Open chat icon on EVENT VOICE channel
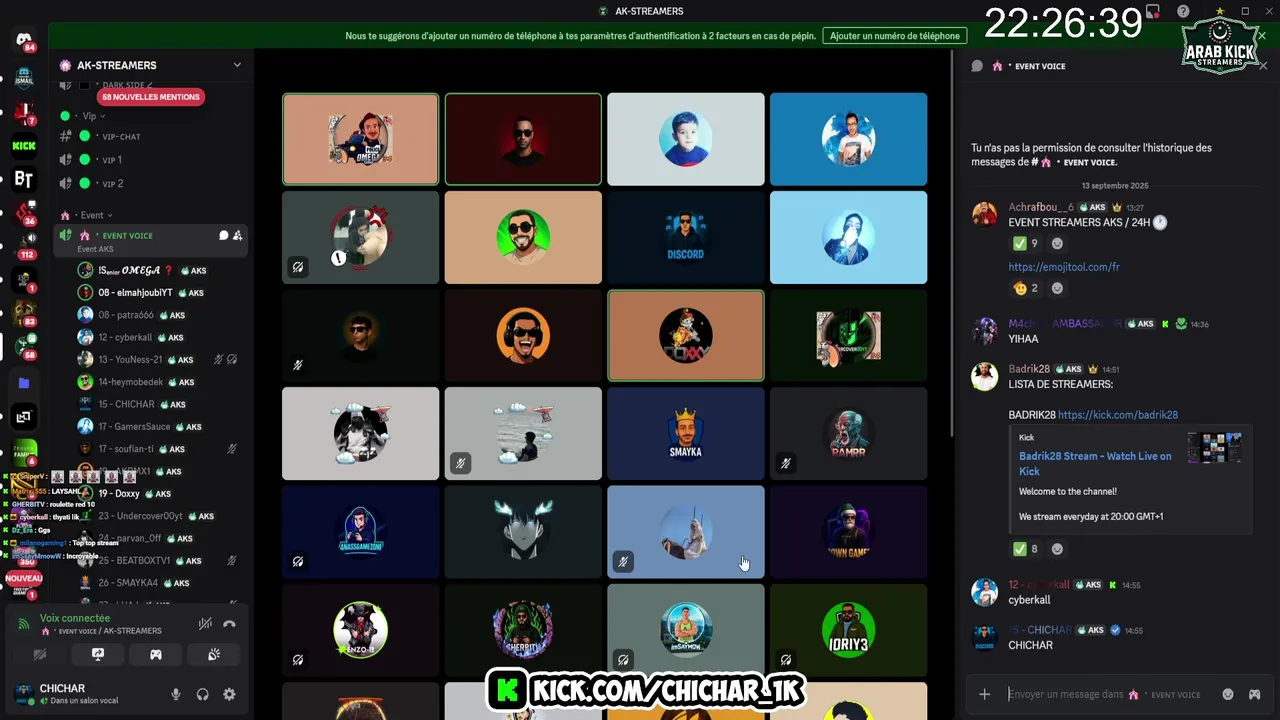The height and width of the screenshot is (720, 1280). point(224,236)
